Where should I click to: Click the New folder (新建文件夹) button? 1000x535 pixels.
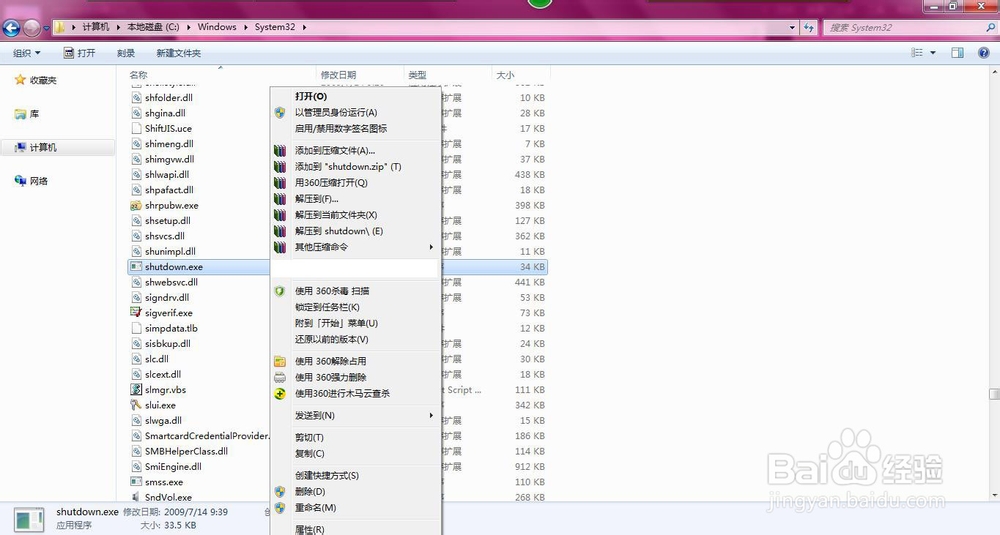coord(179,53)
